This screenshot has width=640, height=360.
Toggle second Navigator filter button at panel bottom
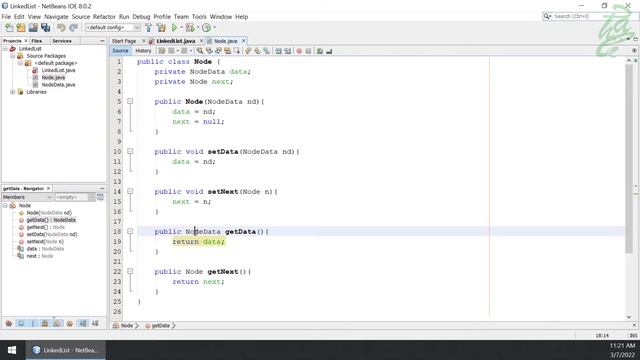pyautogui.click(x=21, y=324)
